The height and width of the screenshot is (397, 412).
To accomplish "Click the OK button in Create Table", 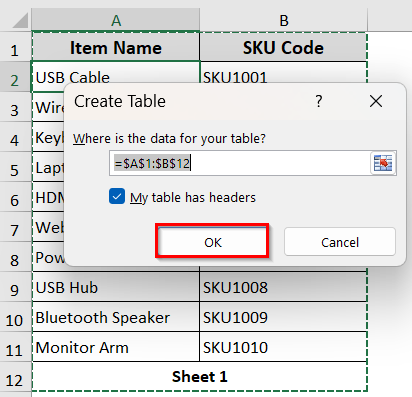I will [x=212, y=242].
